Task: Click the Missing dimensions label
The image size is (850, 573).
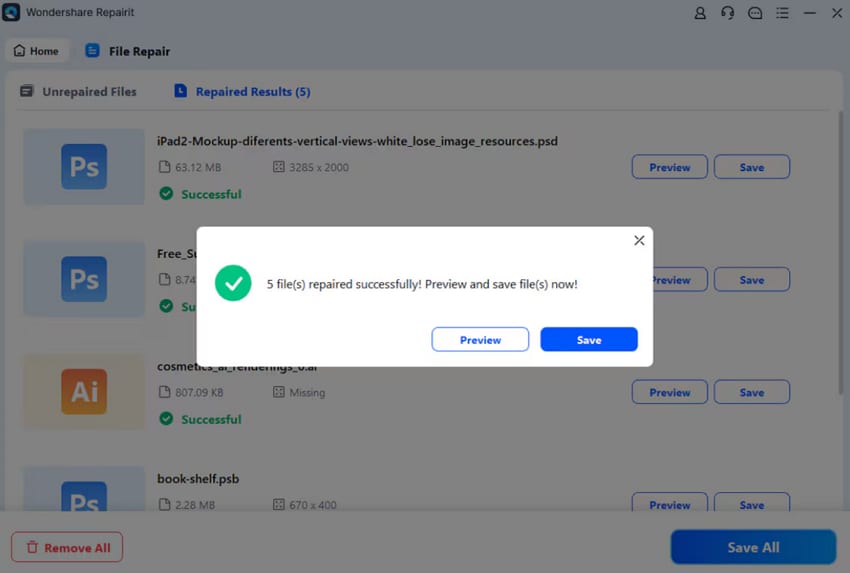Action: point(307,392)
